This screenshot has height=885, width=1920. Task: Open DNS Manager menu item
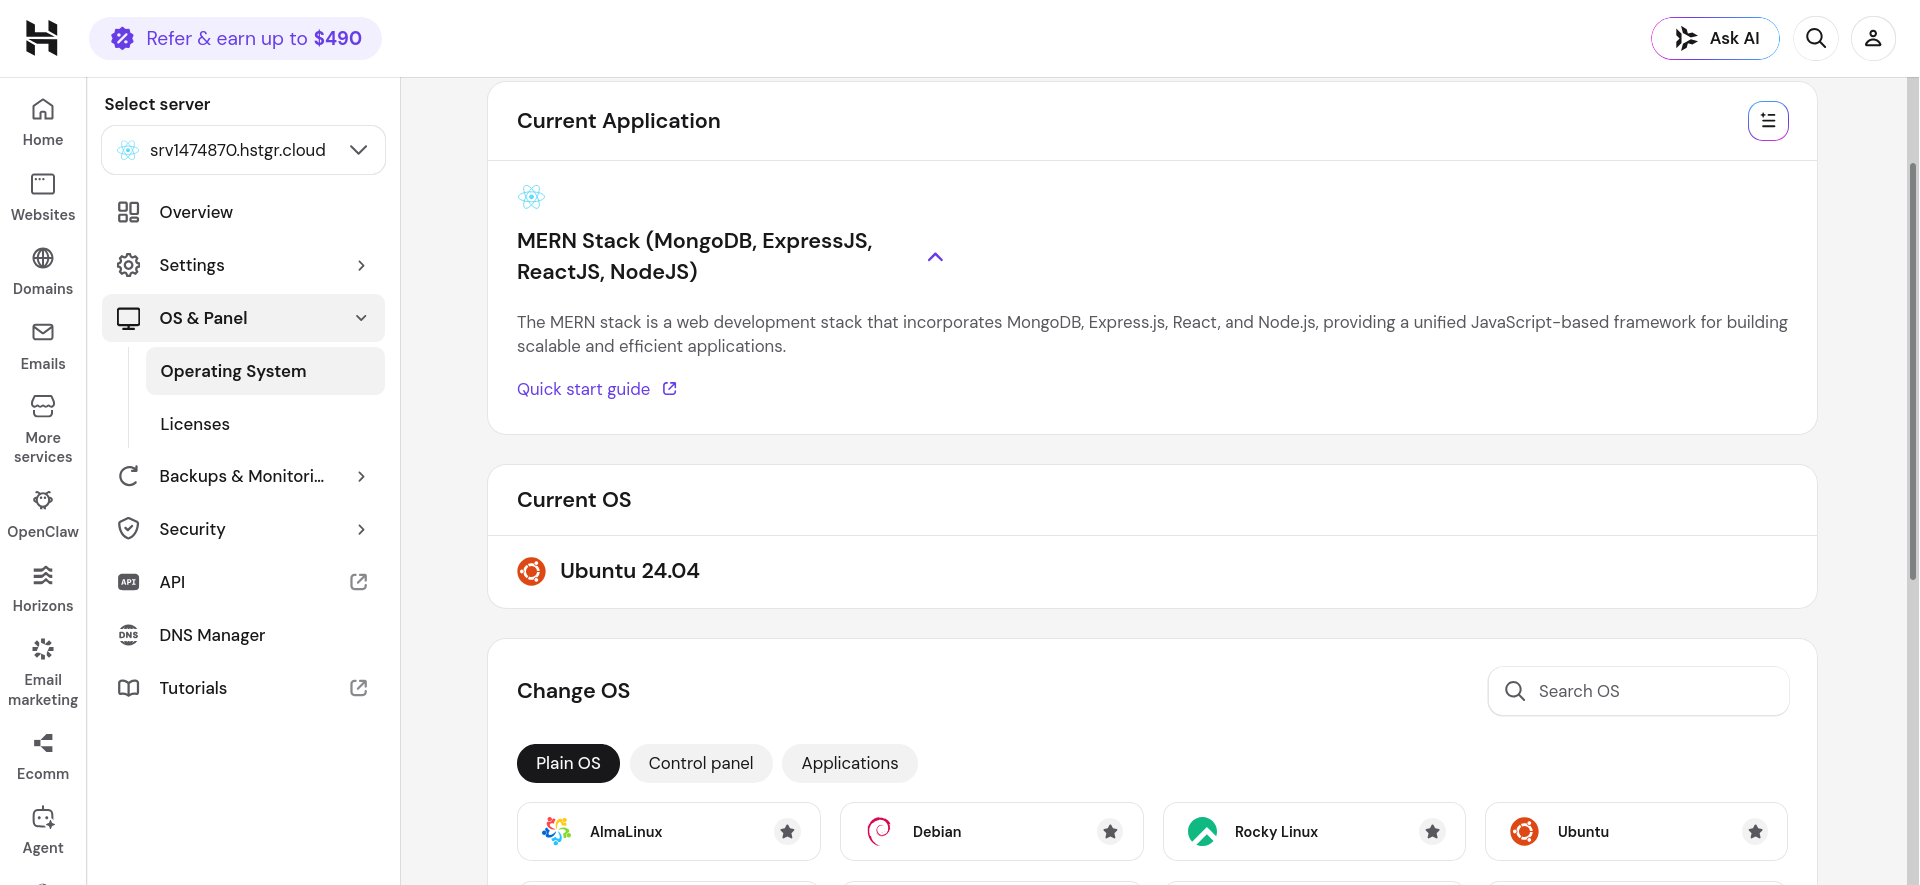[243, 635]
